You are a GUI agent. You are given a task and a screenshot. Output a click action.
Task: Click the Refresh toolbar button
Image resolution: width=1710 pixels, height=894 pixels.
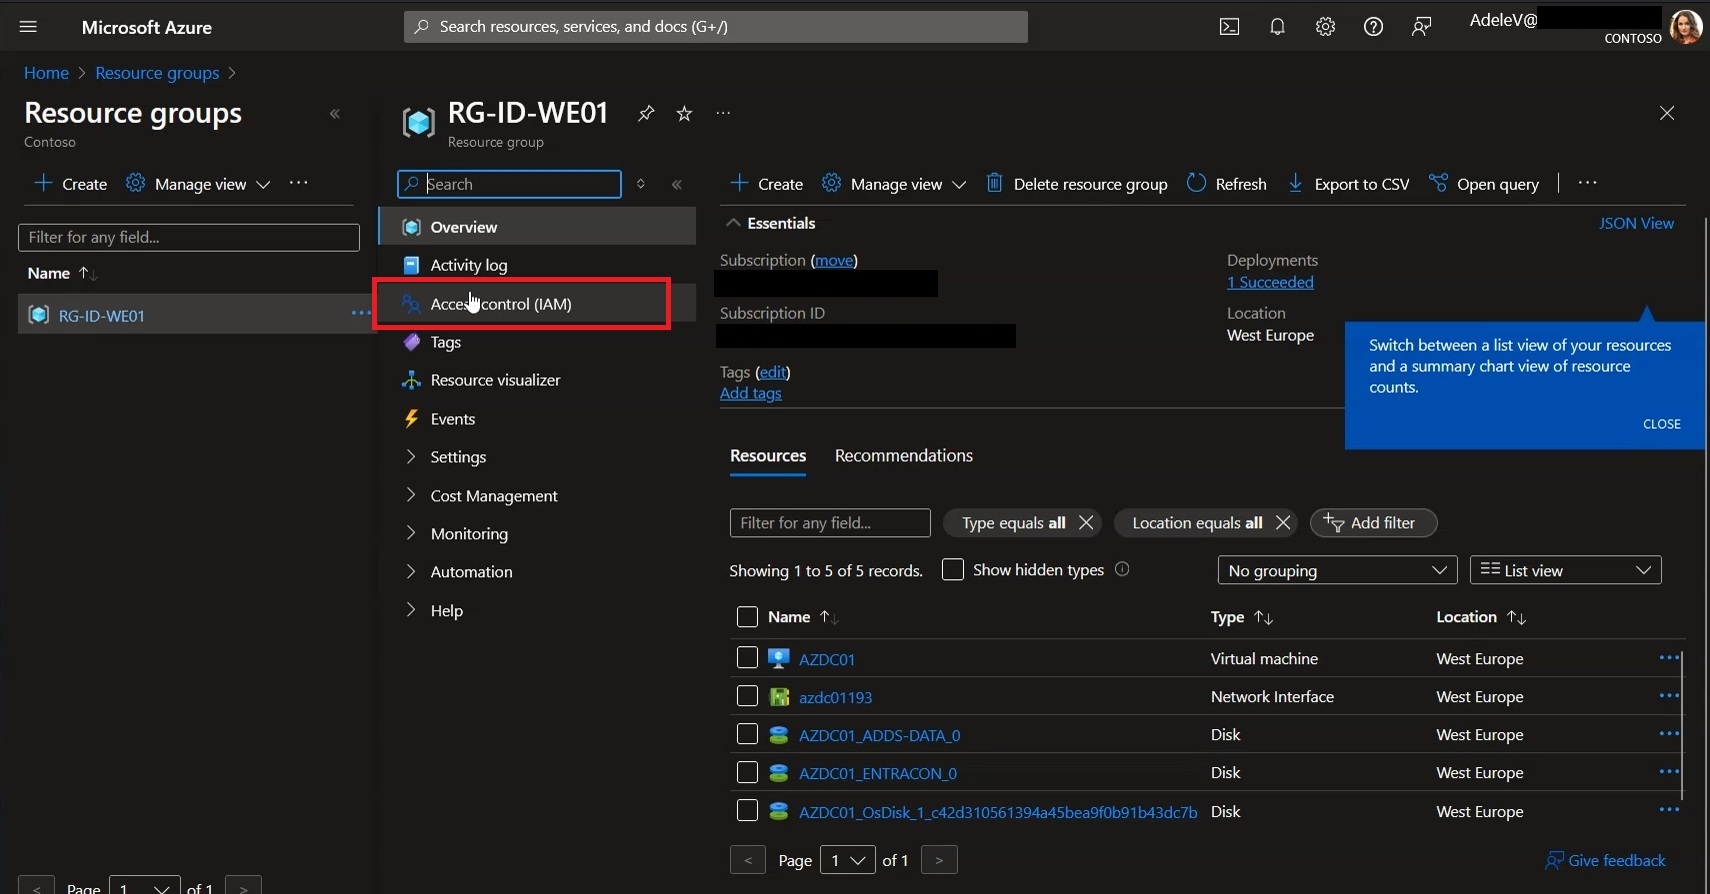(1227, 184)
